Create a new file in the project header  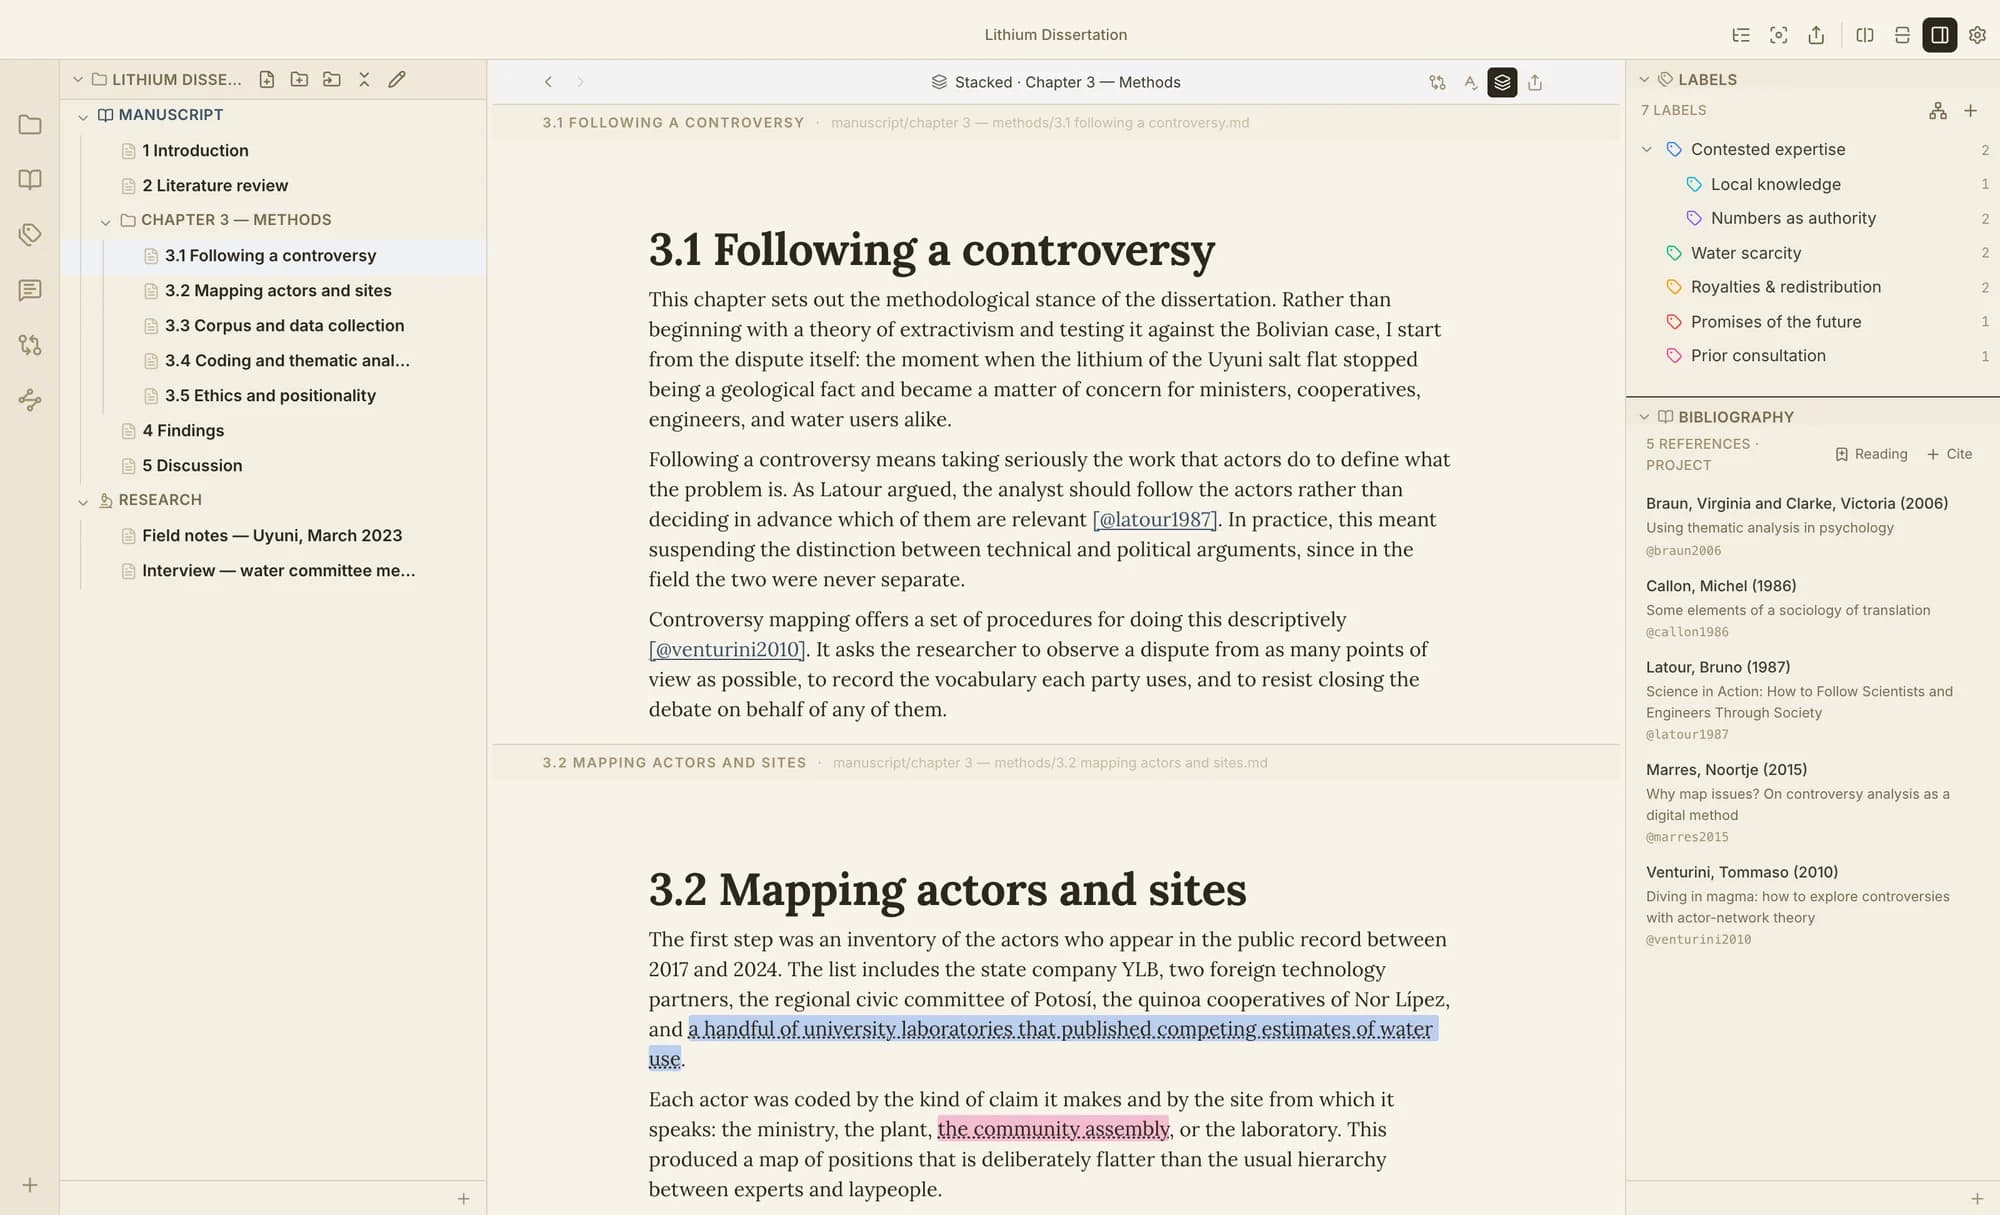267,79
